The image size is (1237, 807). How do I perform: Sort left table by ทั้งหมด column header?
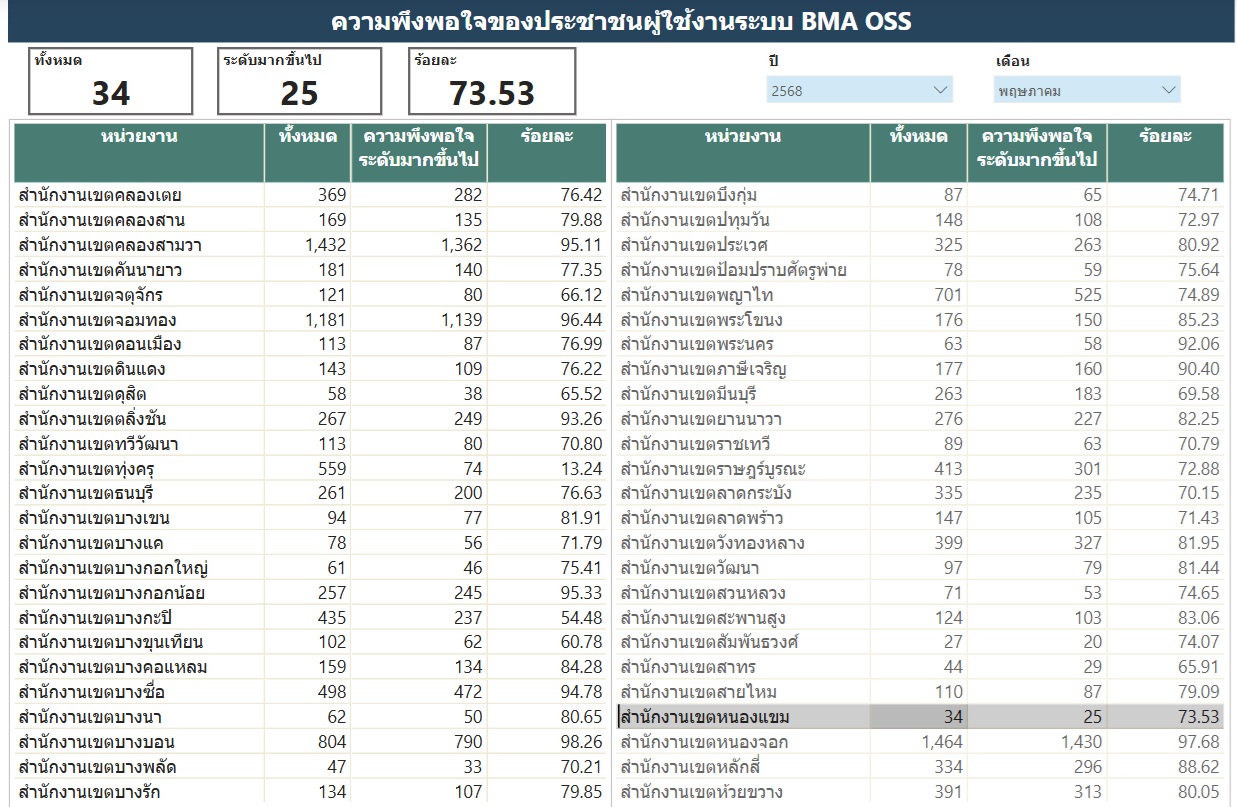(x=307, y=137)
